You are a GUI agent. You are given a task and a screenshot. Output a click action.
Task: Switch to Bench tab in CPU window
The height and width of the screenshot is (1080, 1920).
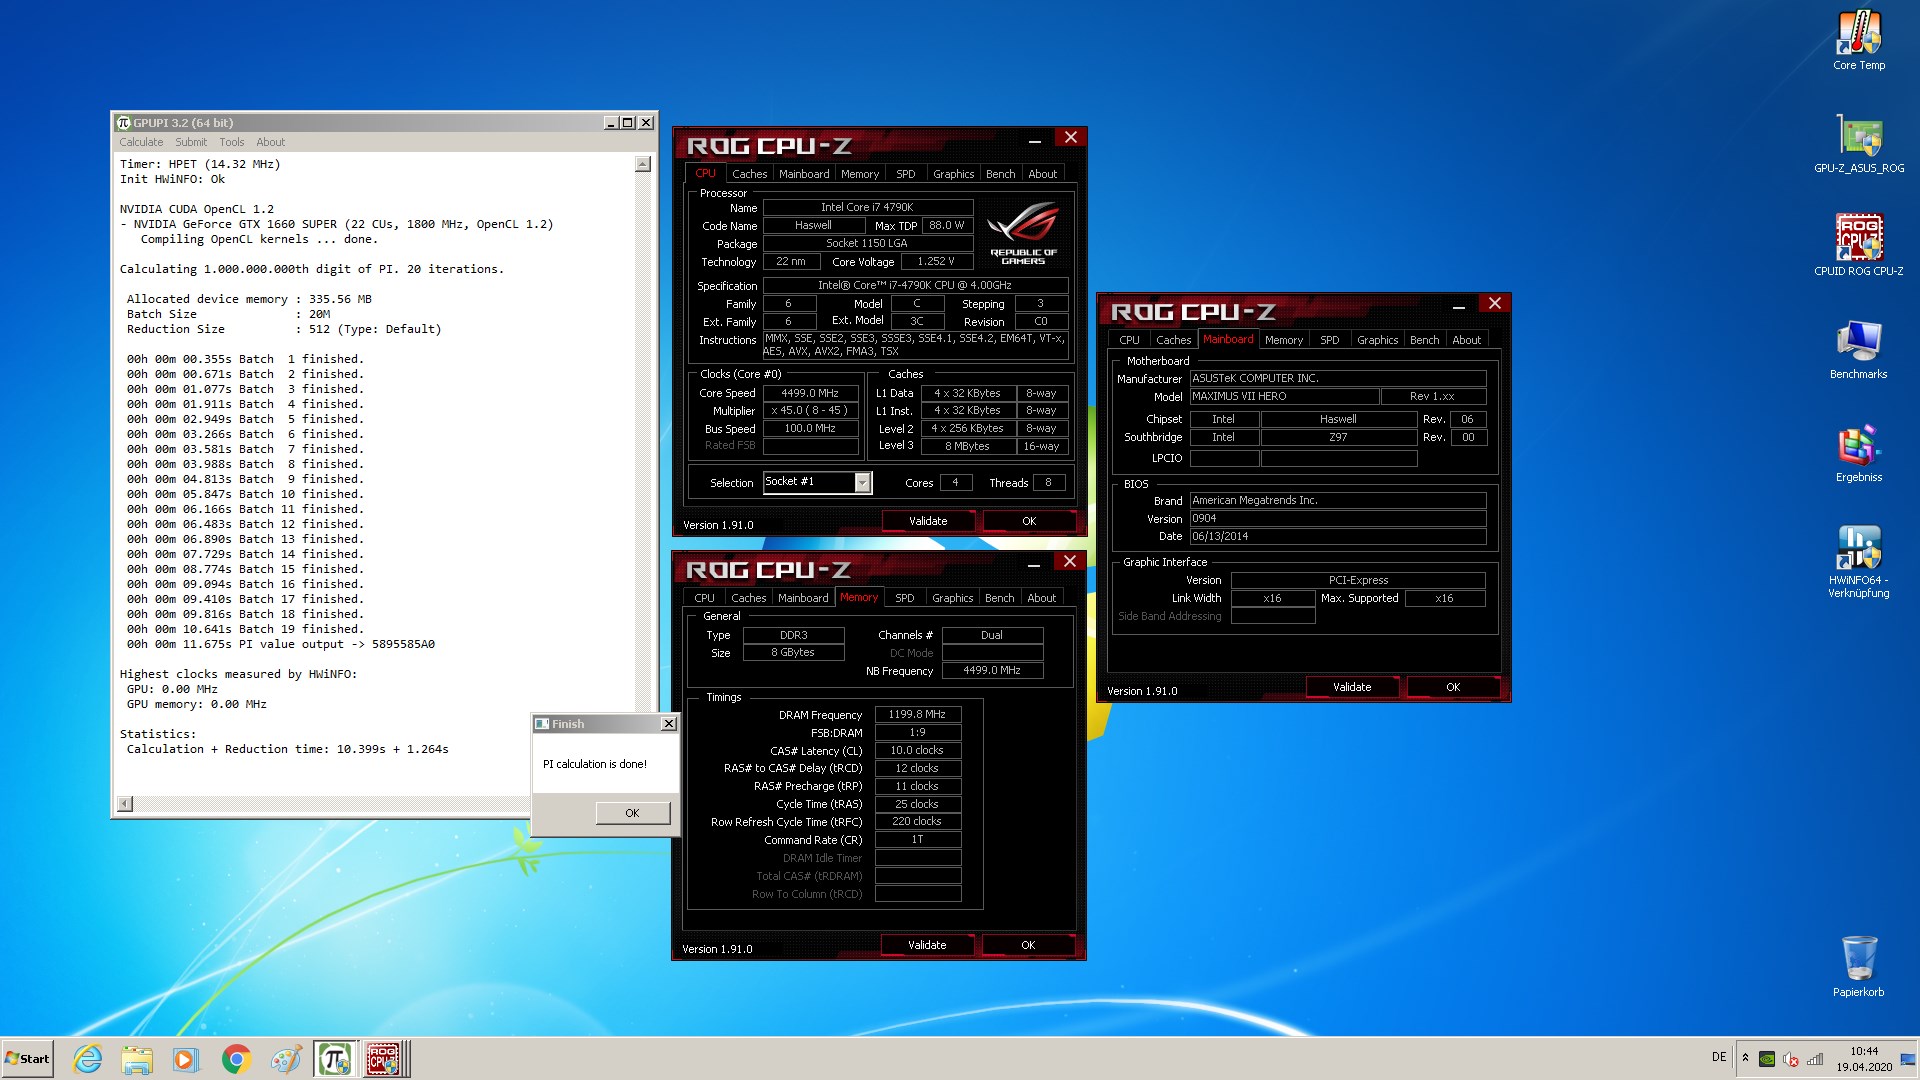click(1000, 174)
